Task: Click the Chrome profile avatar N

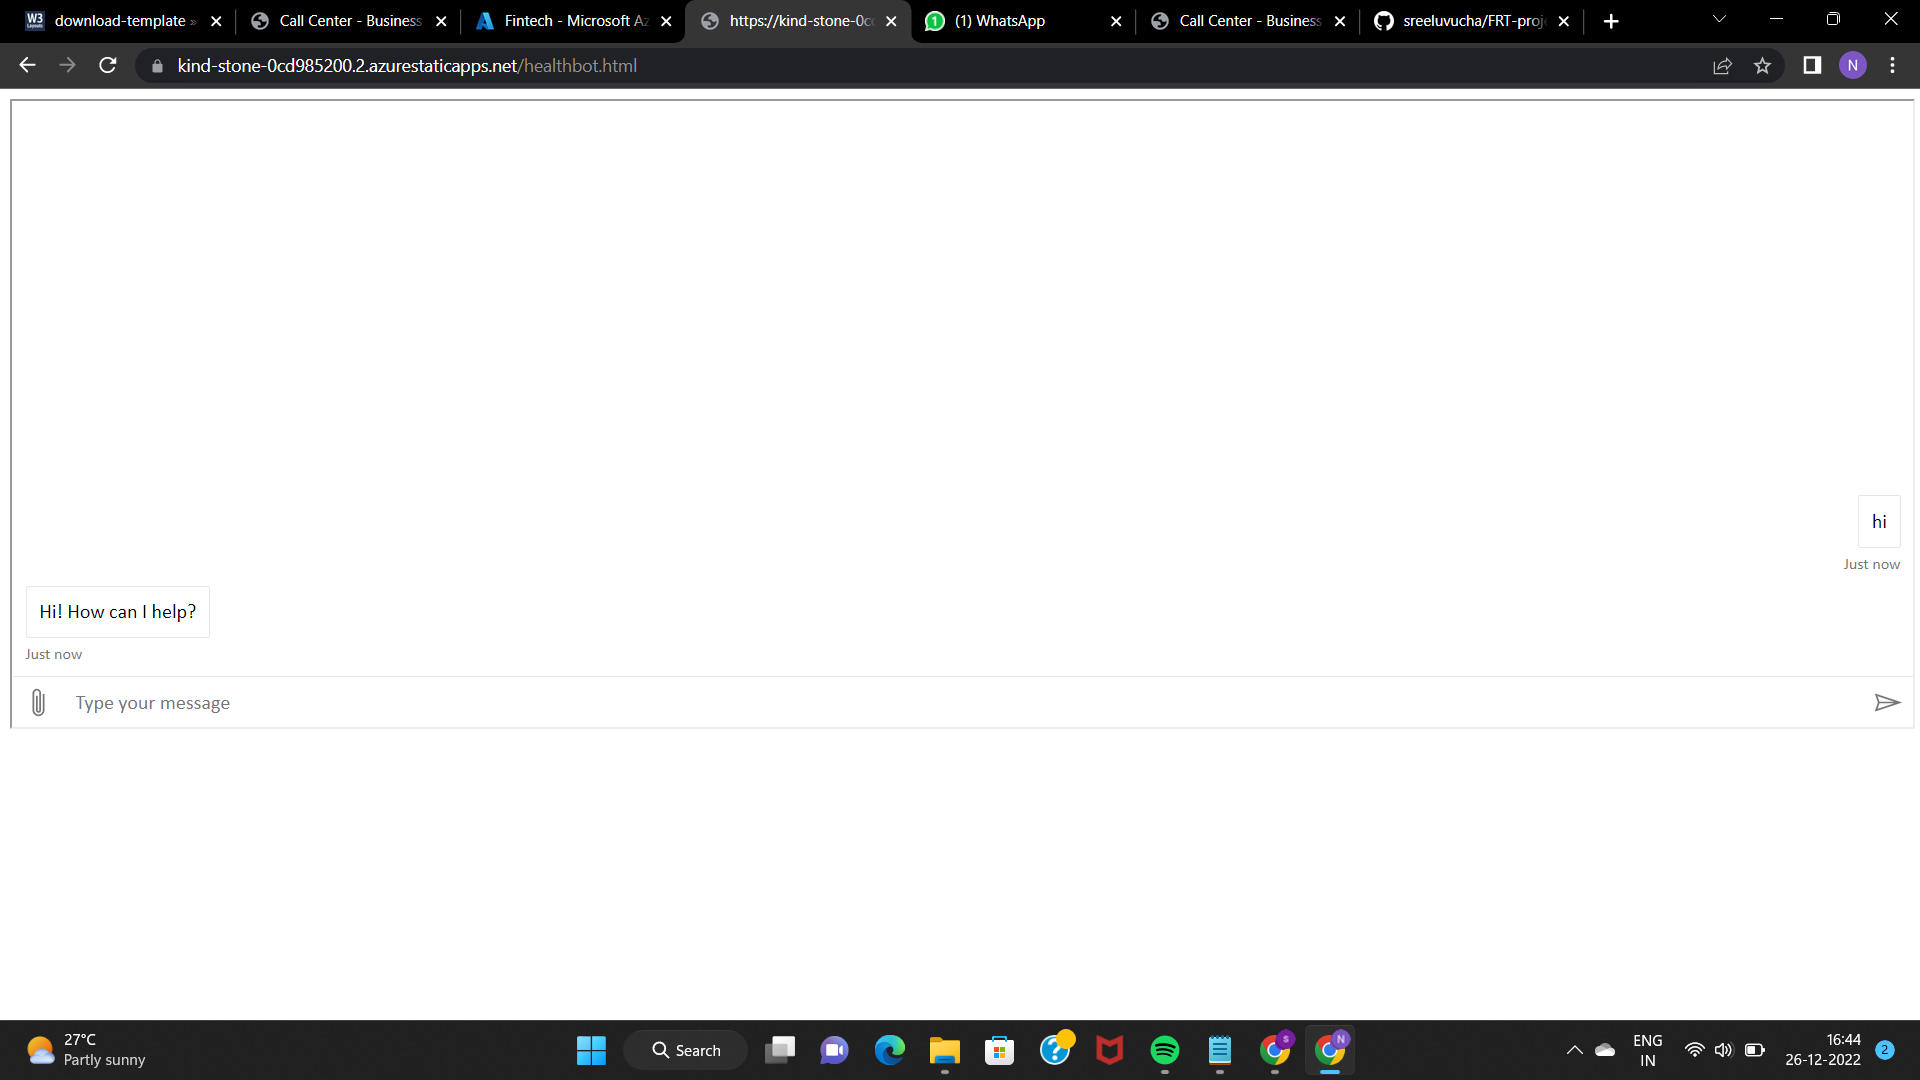Action: click(1852, 66)
